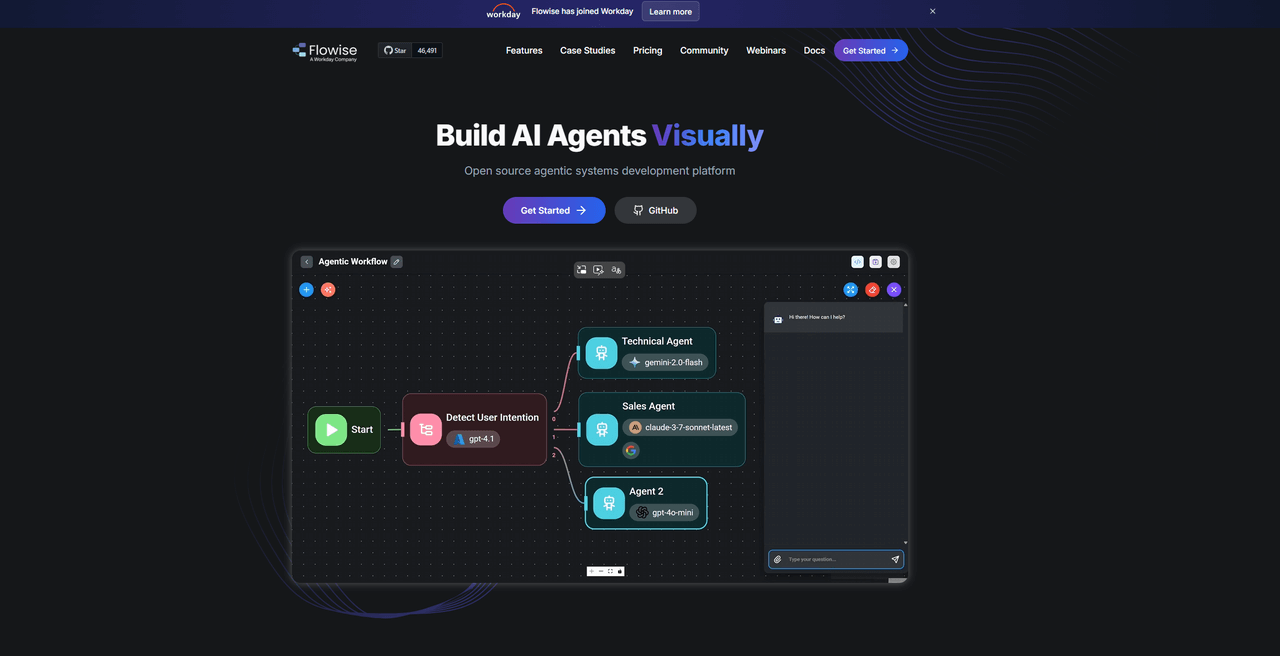Click the green Start node play icon
Image resolution: width=1280 pixels, height=656 pixels.
coord(331,430)
